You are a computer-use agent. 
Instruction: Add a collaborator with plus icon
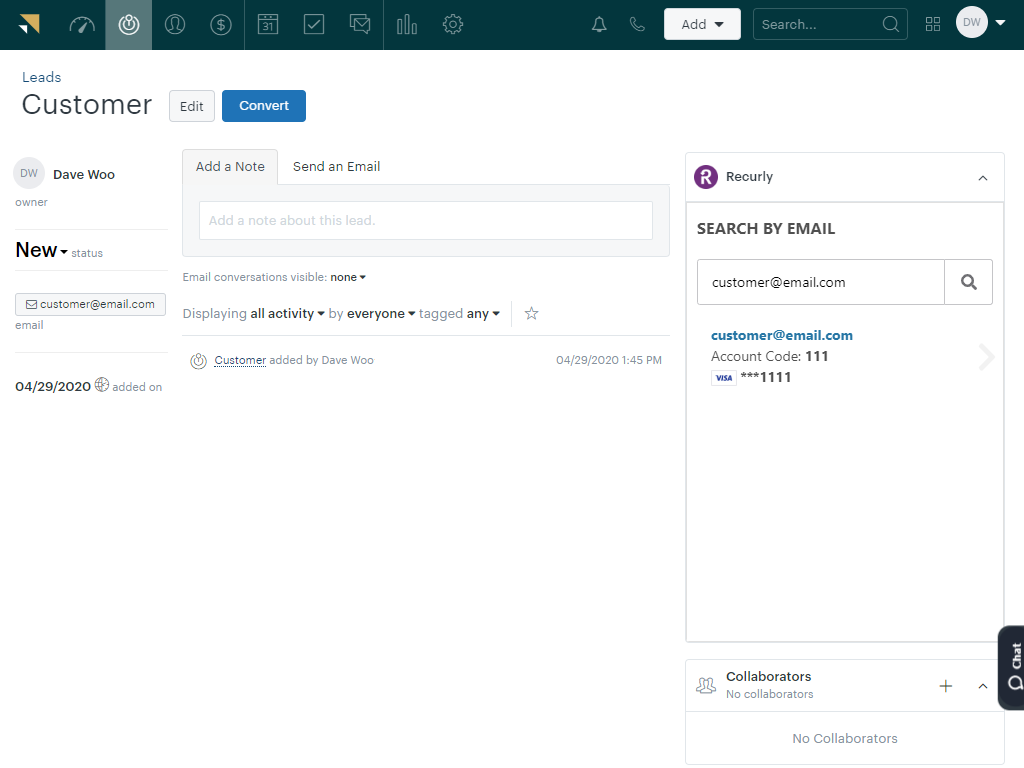[946, 686]
